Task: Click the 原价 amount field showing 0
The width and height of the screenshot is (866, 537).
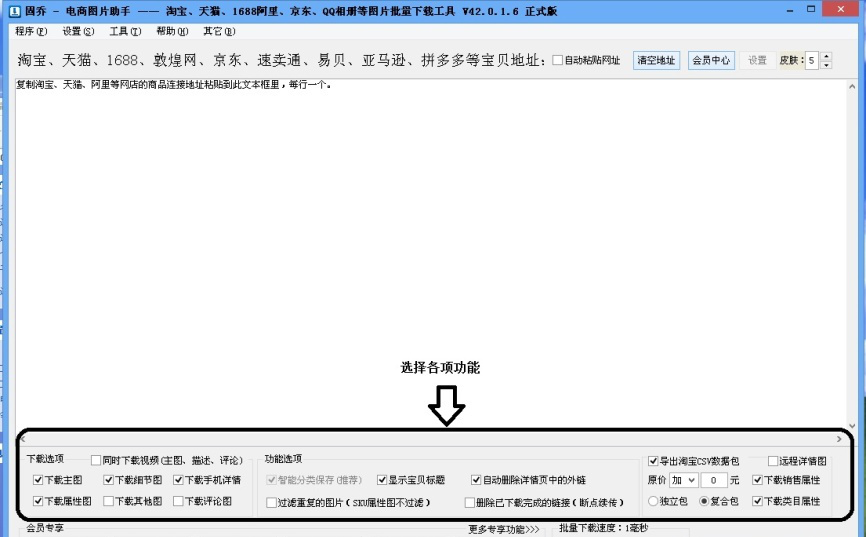Action: coord(714,480)
